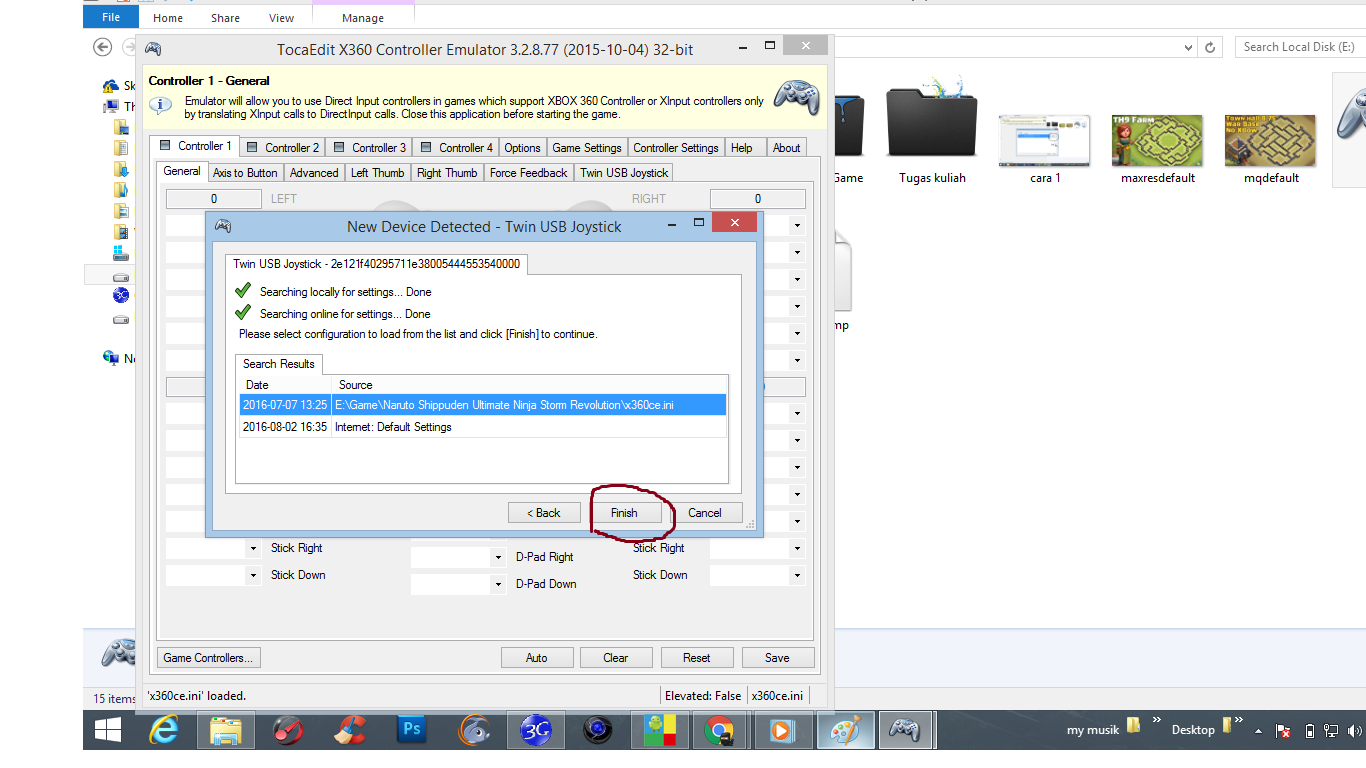This screenshot has height=768, width=1366.
Task: Click the gamepad icon in New Device Detected title bar
Action: 223,226
